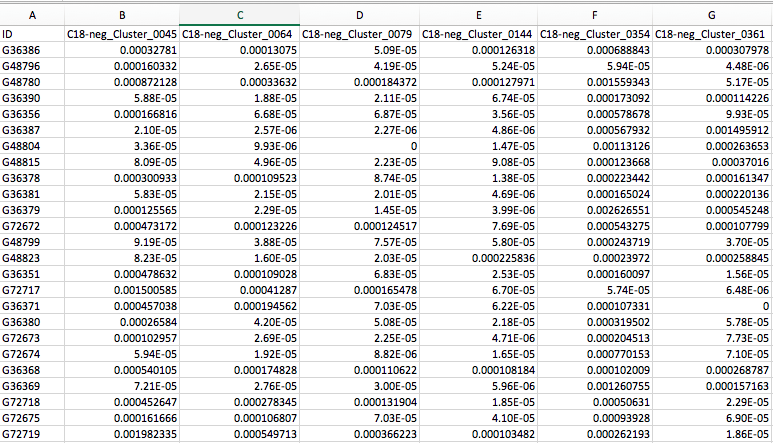Select row ID G36378
Viewport: 773px width, 443px height.
(x=32, y=178)
